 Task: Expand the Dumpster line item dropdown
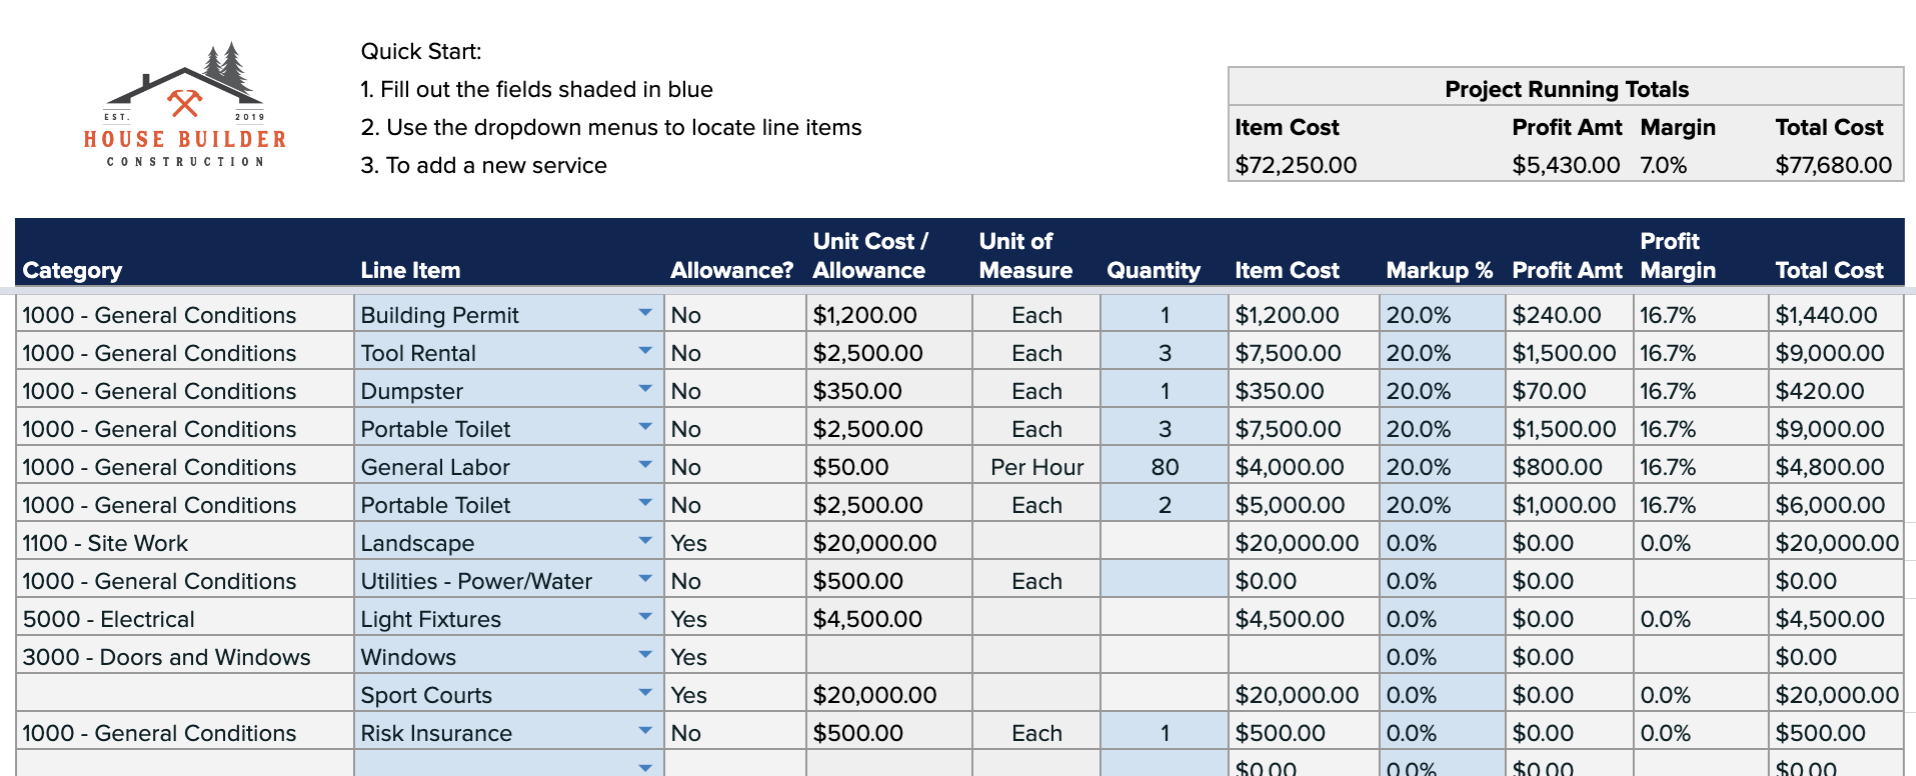645,389
